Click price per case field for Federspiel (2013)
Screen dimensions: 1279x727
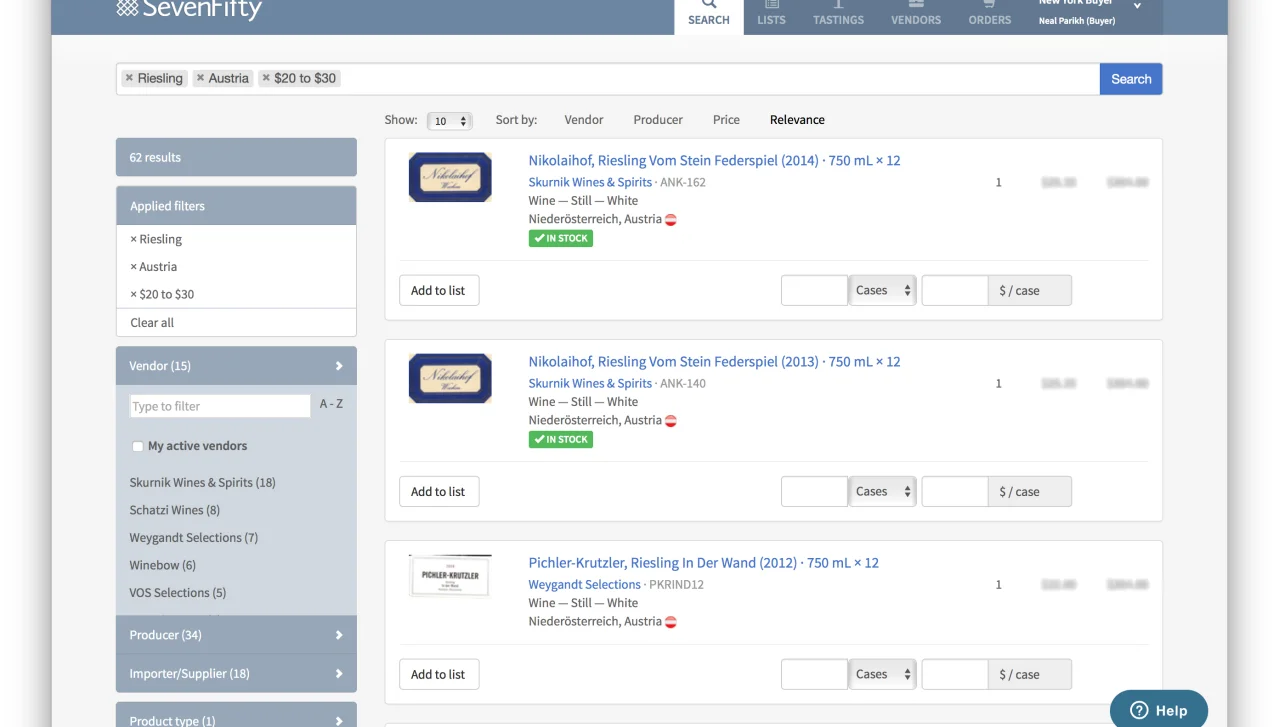click(x=955, y=492)
